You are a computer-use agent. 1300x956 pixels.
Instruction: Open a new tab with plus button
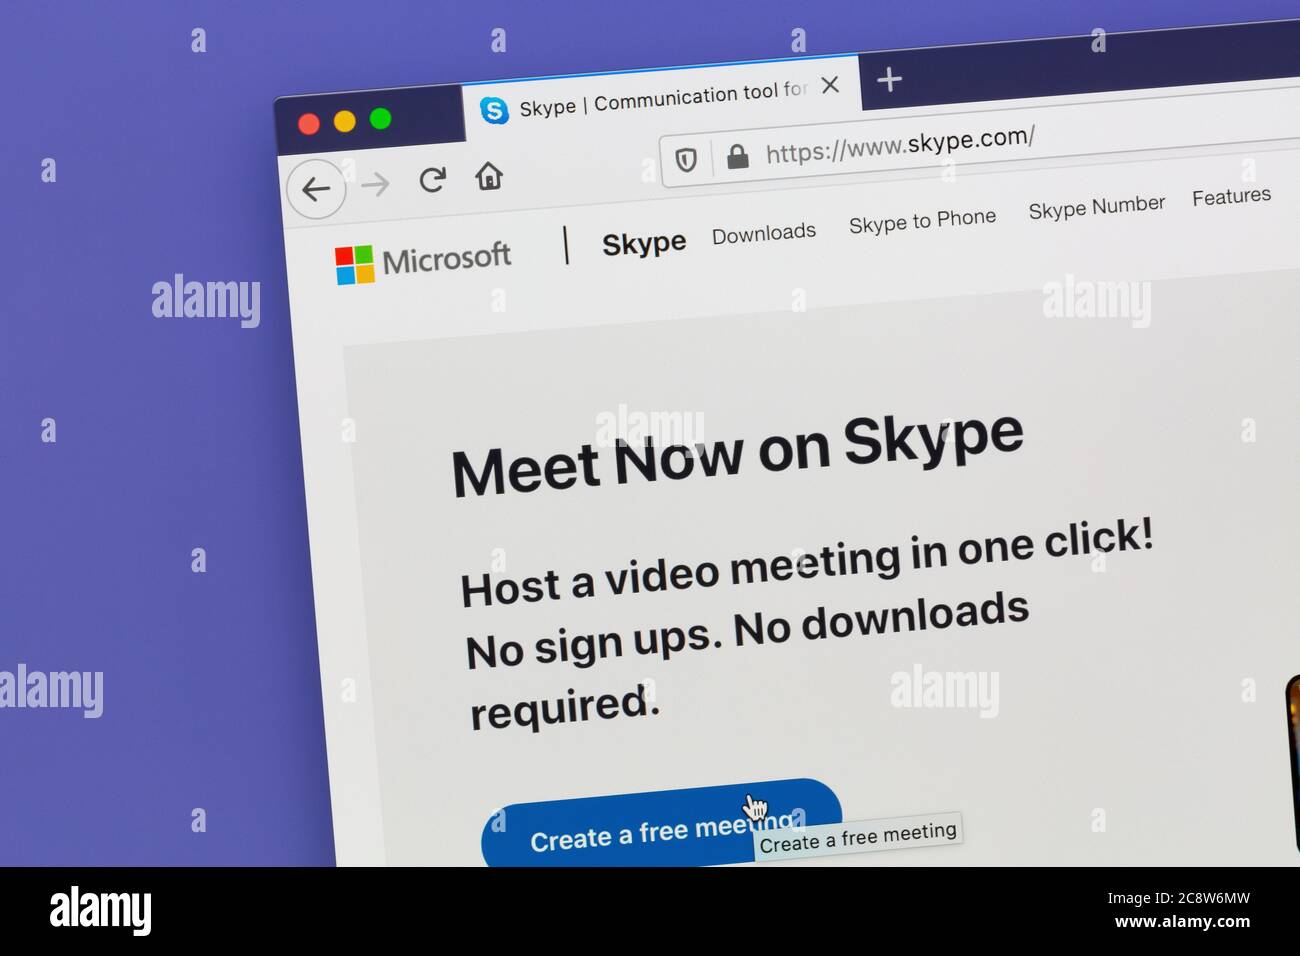point(889,78)
